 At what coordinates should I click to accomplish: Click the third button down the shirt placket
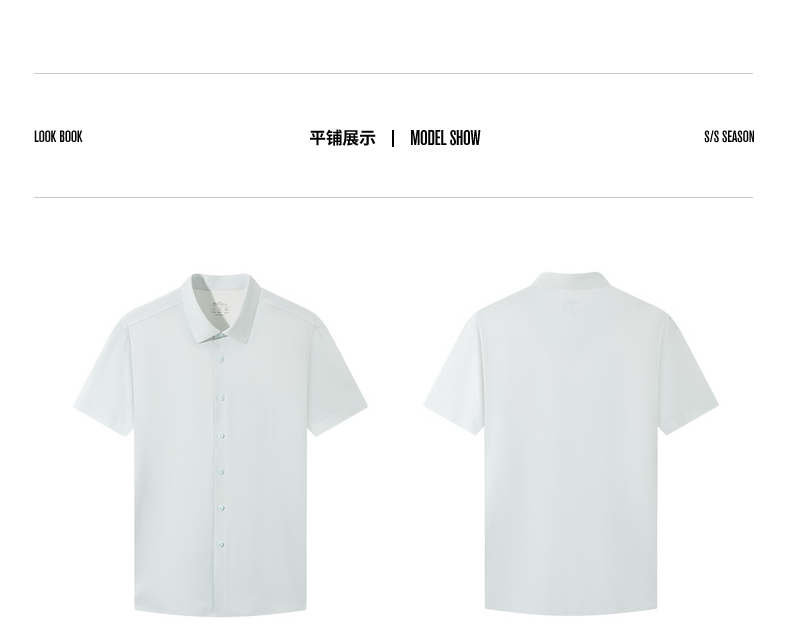221,435
